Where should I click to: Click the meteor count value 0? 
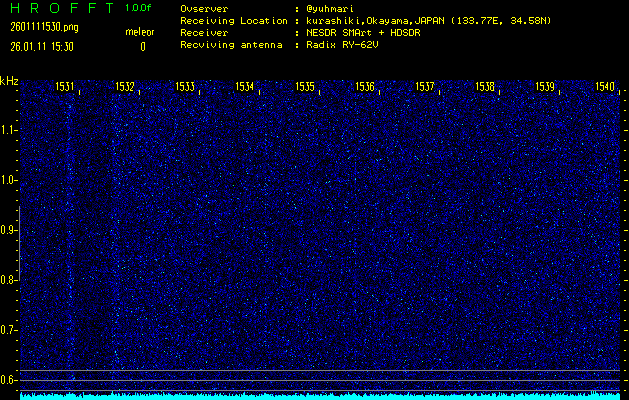click(x=142, y=46)
